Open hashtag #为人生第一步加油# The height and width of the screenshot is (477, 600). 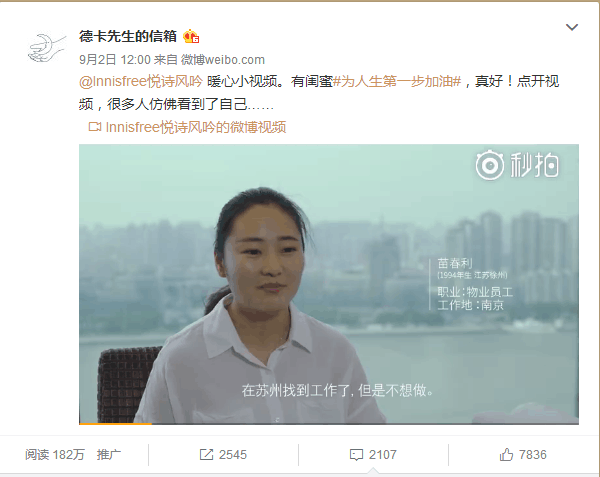click(x=397, y=81)
